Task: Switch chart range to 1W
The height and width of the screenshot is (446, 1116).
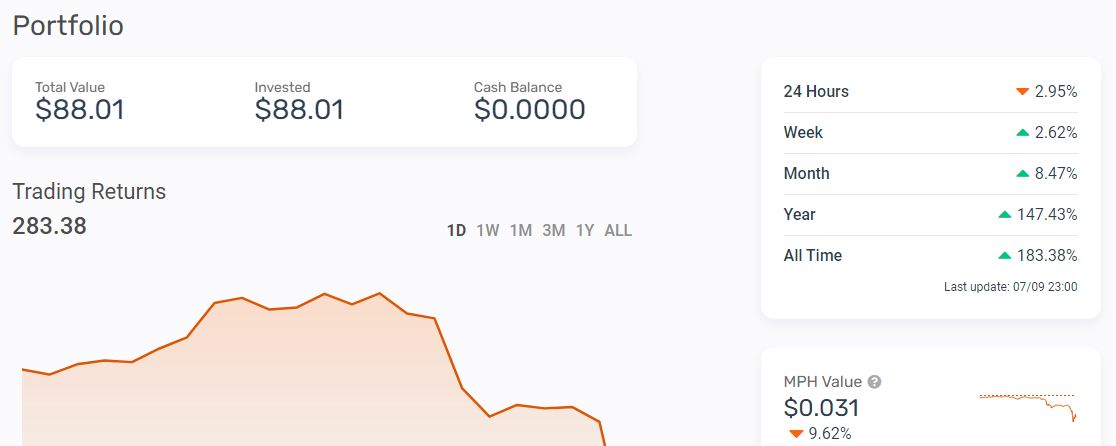Action: [488, 230]
